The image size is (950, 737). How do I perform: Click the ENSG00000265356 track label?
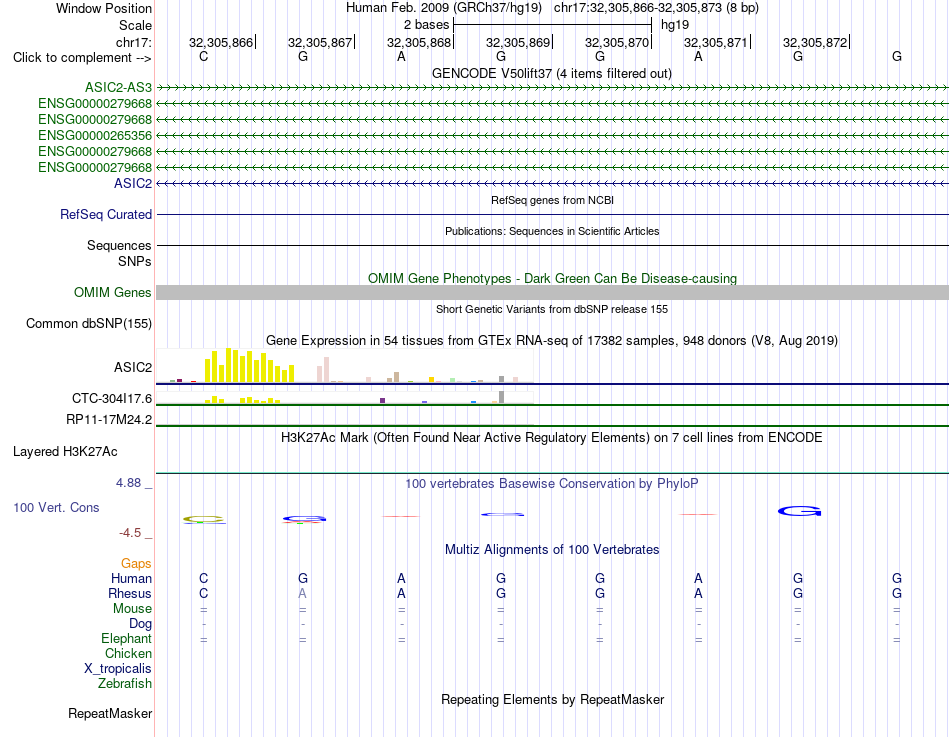point(95,136)
